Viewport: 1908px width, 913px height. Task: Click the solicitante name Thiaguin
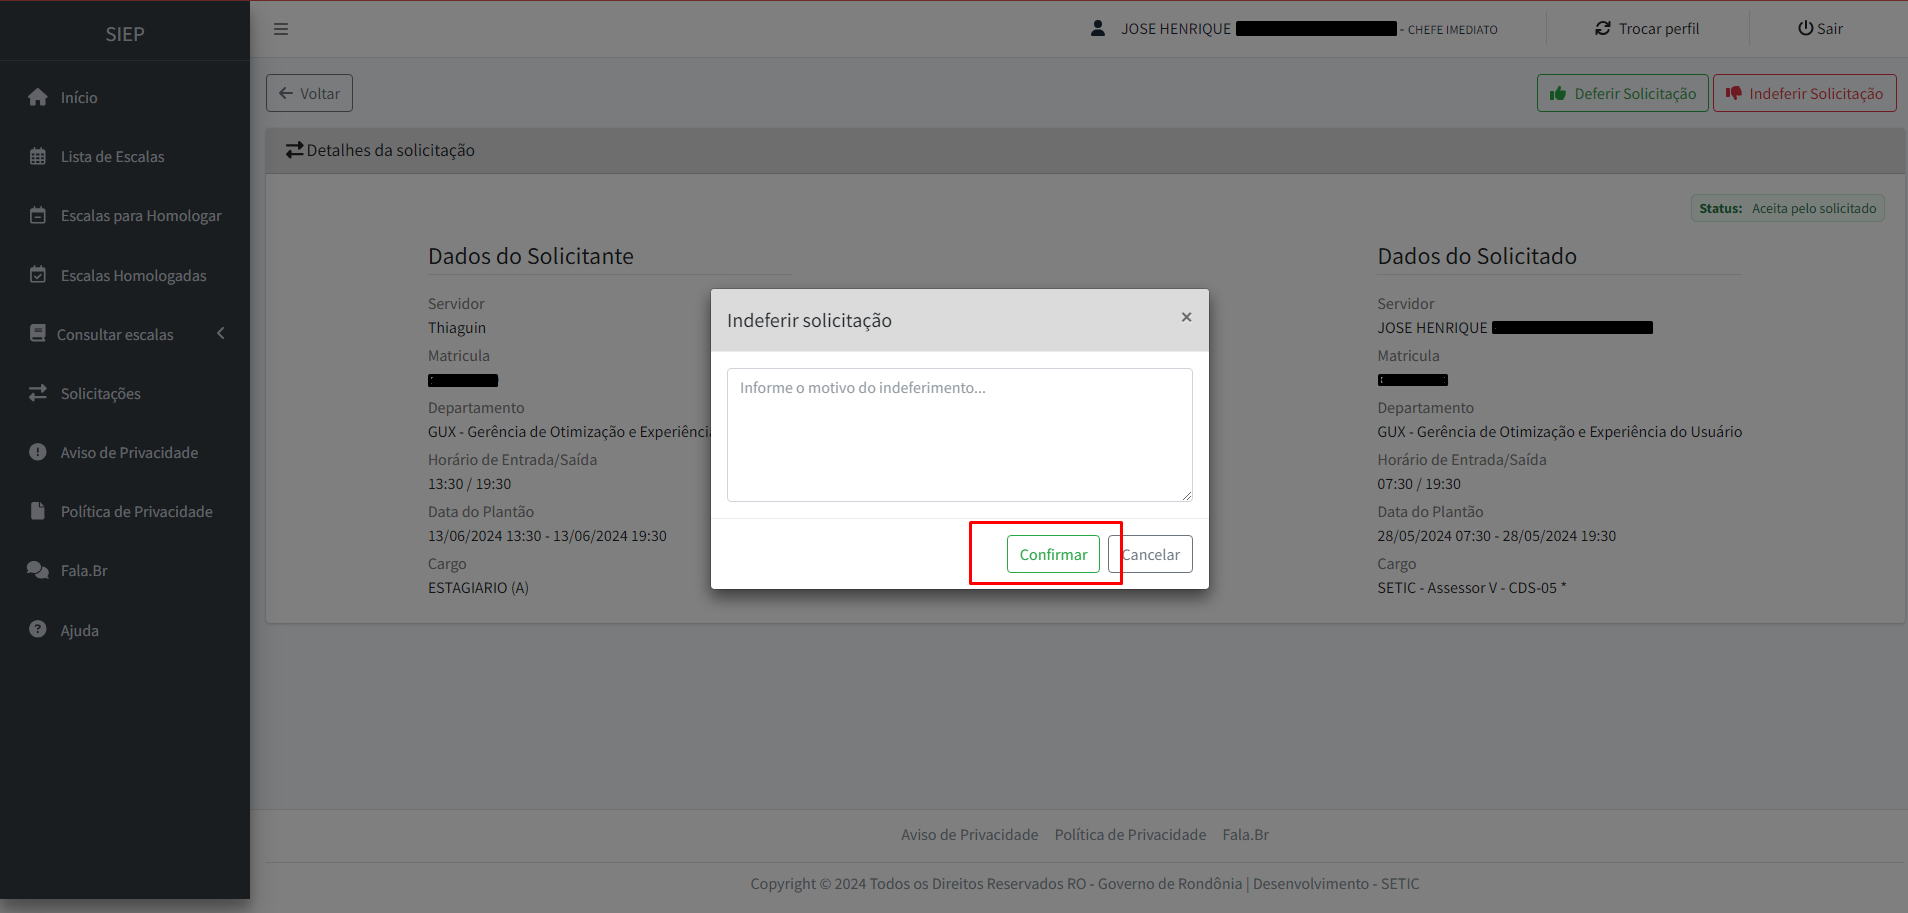[457, 327]
